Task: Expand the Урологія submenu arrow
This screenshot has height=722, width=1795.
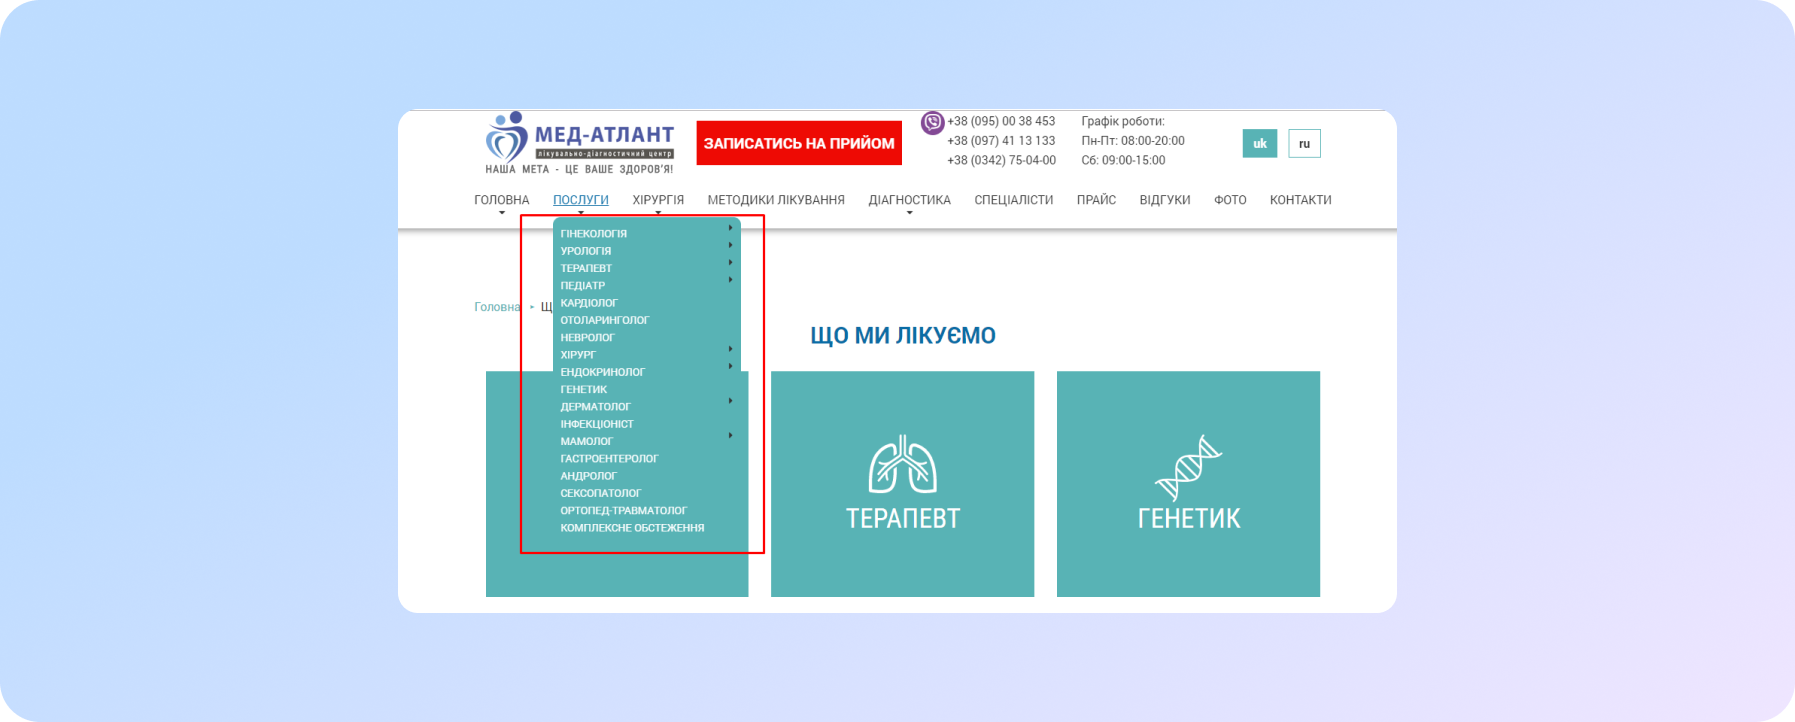Action: pyautogui.click(x=731, y=245)
